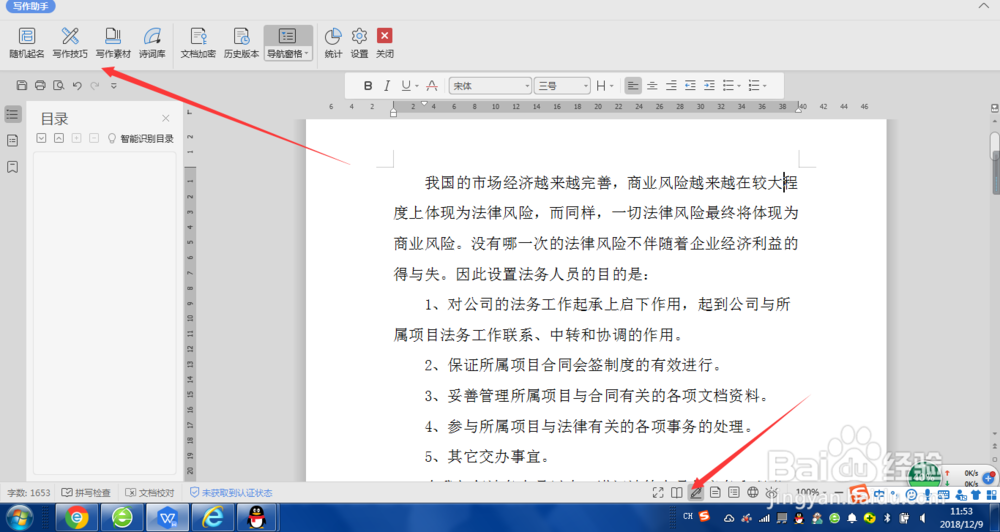
Task: Select the 目录 outline sidebar icon
Action: click(12, 114)
